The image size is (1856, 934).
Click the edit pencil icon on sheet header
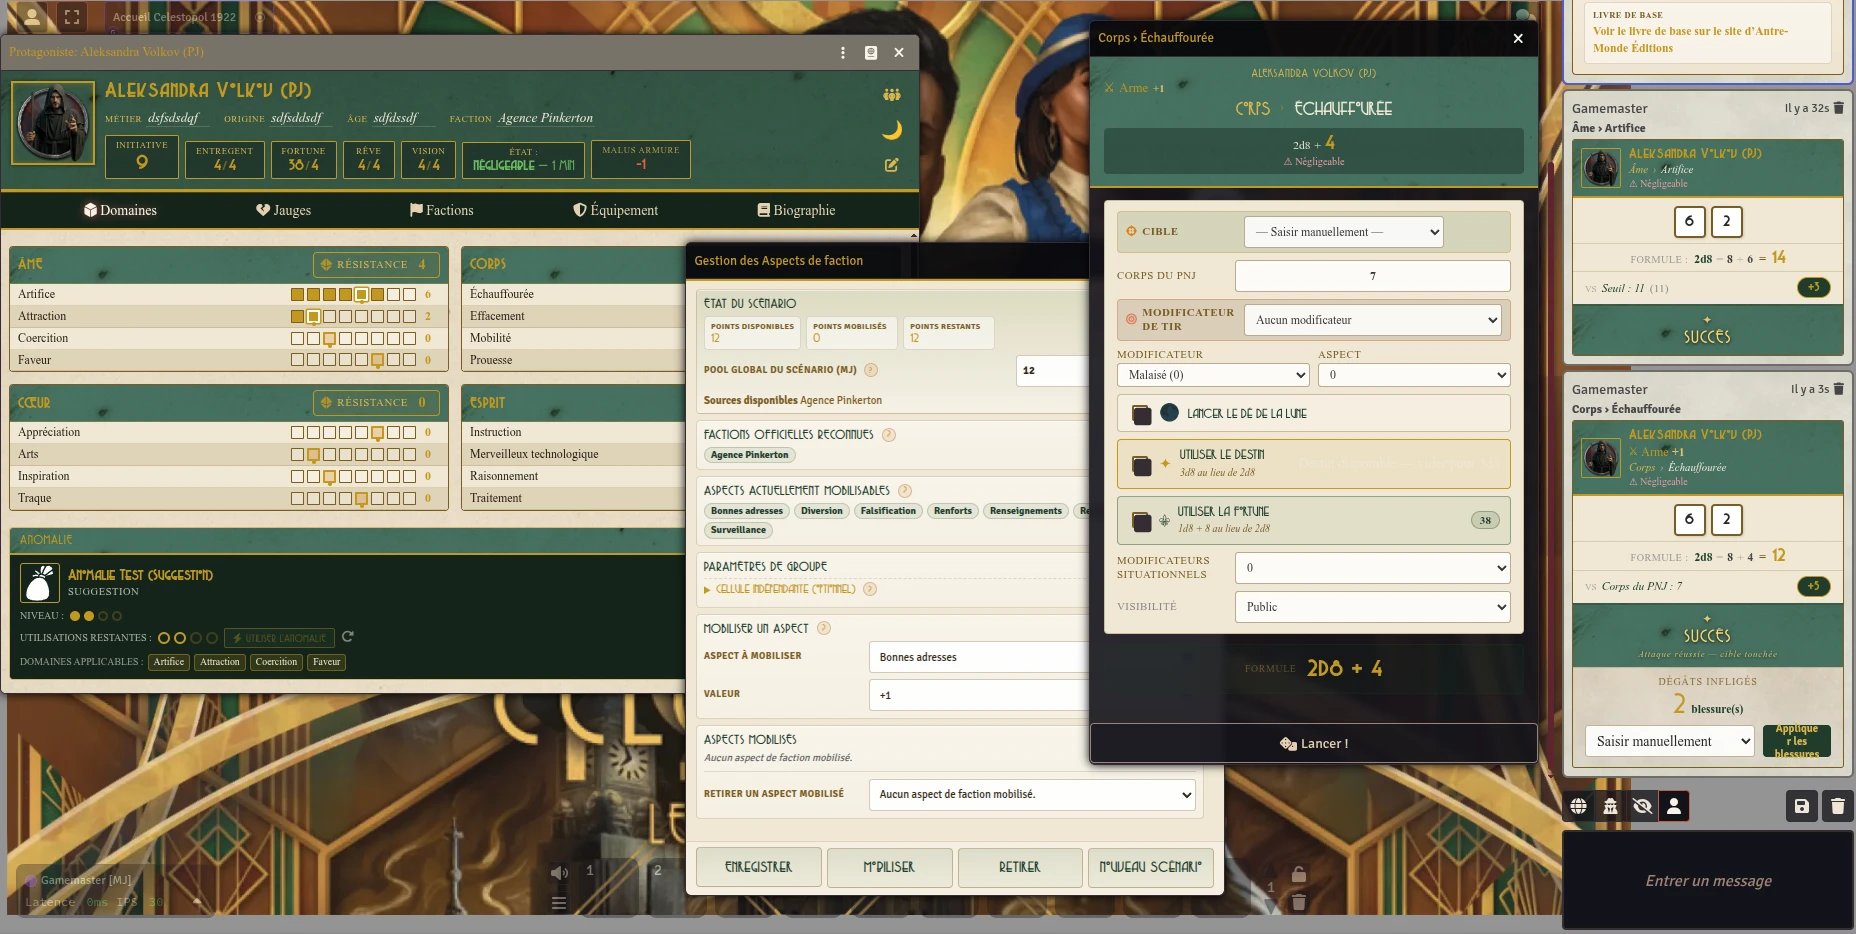tap(891, 165)
